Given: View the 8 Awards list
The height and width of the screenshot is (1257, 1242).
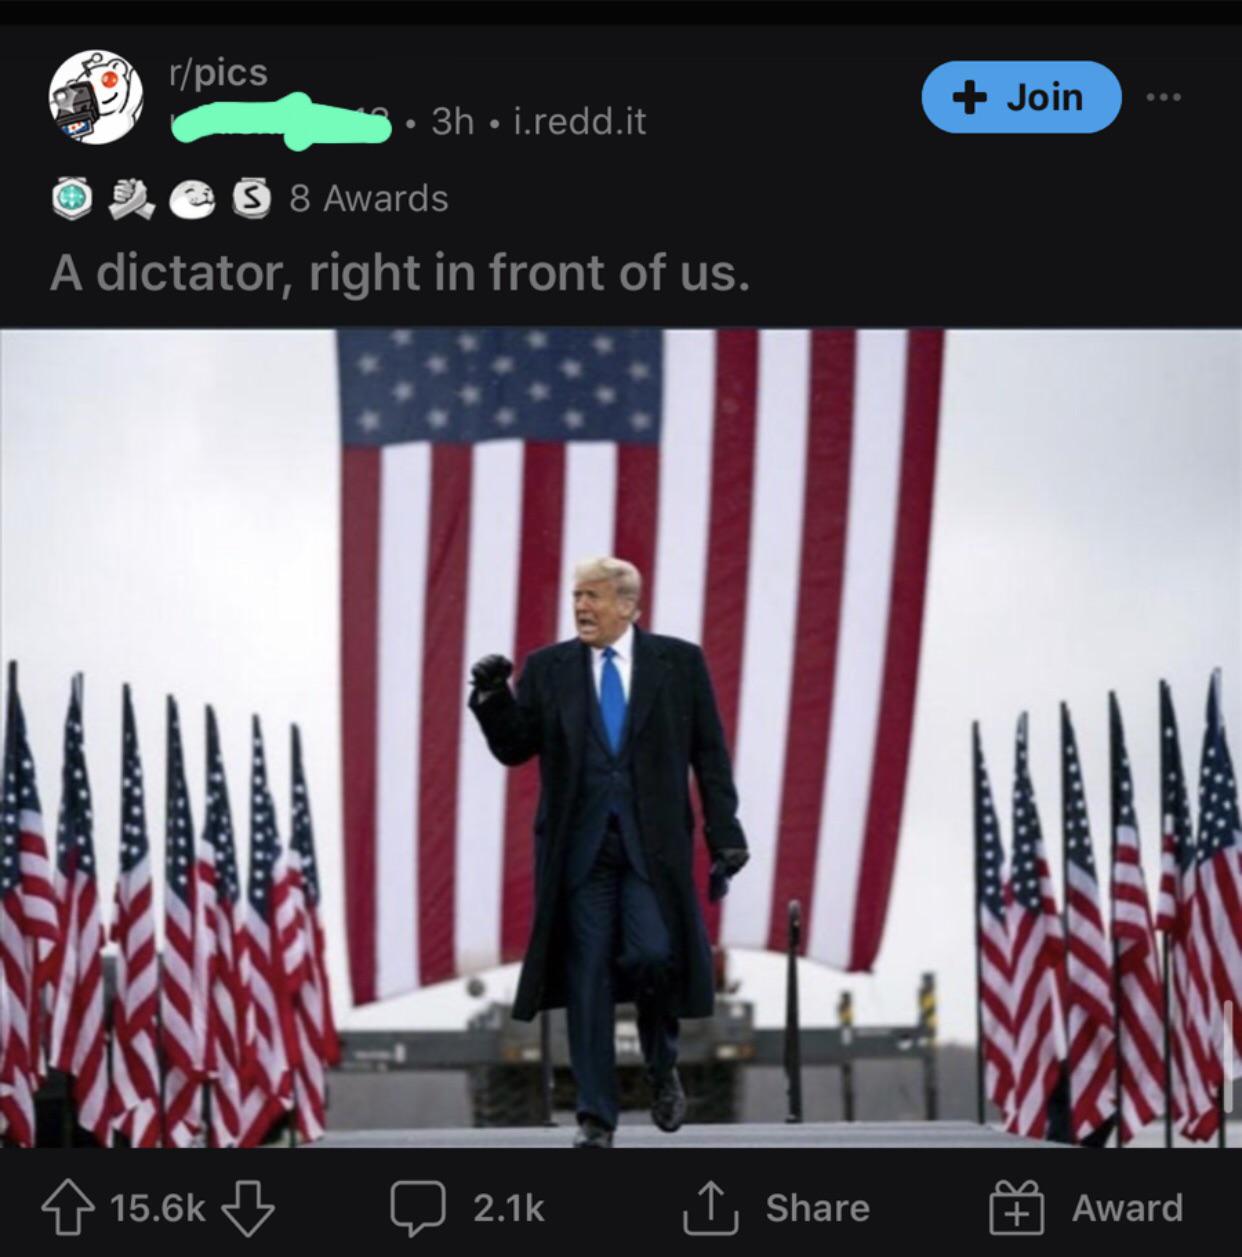Looking at the screenshot, I should (369, 198).
